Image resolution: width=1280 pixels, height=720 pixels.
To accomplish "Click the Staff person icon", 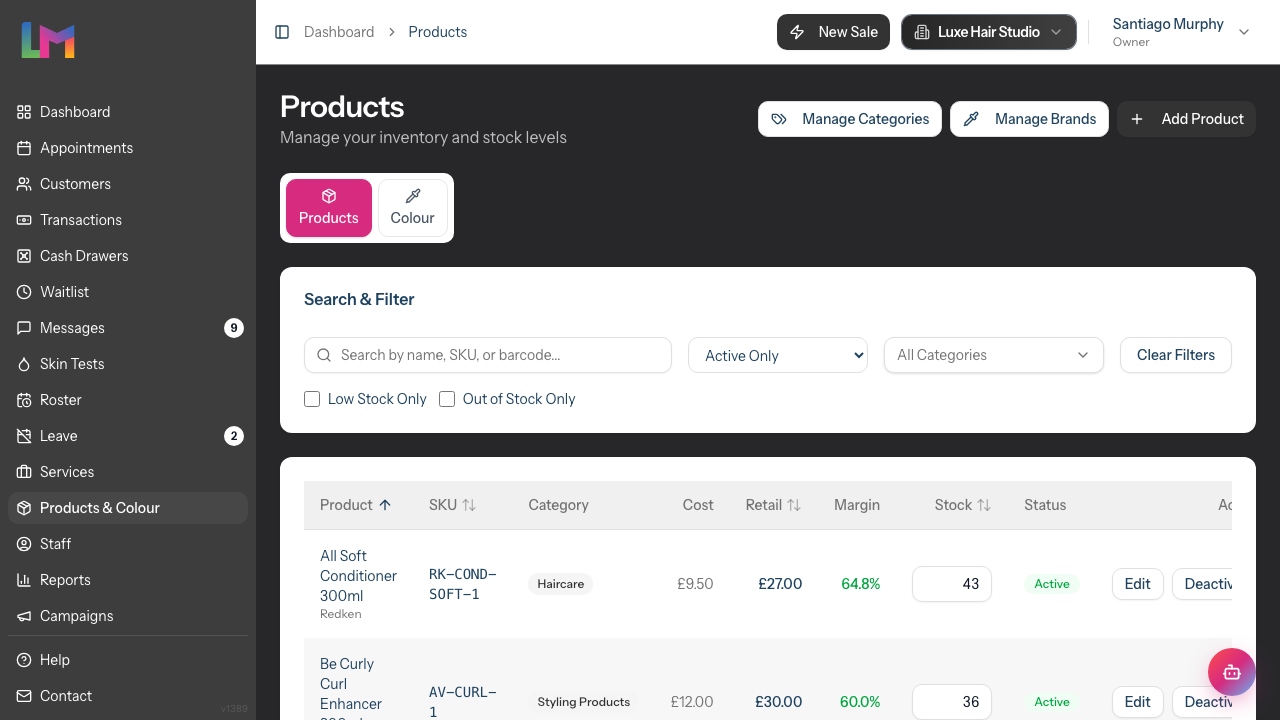I will click(x=24, y=544).
